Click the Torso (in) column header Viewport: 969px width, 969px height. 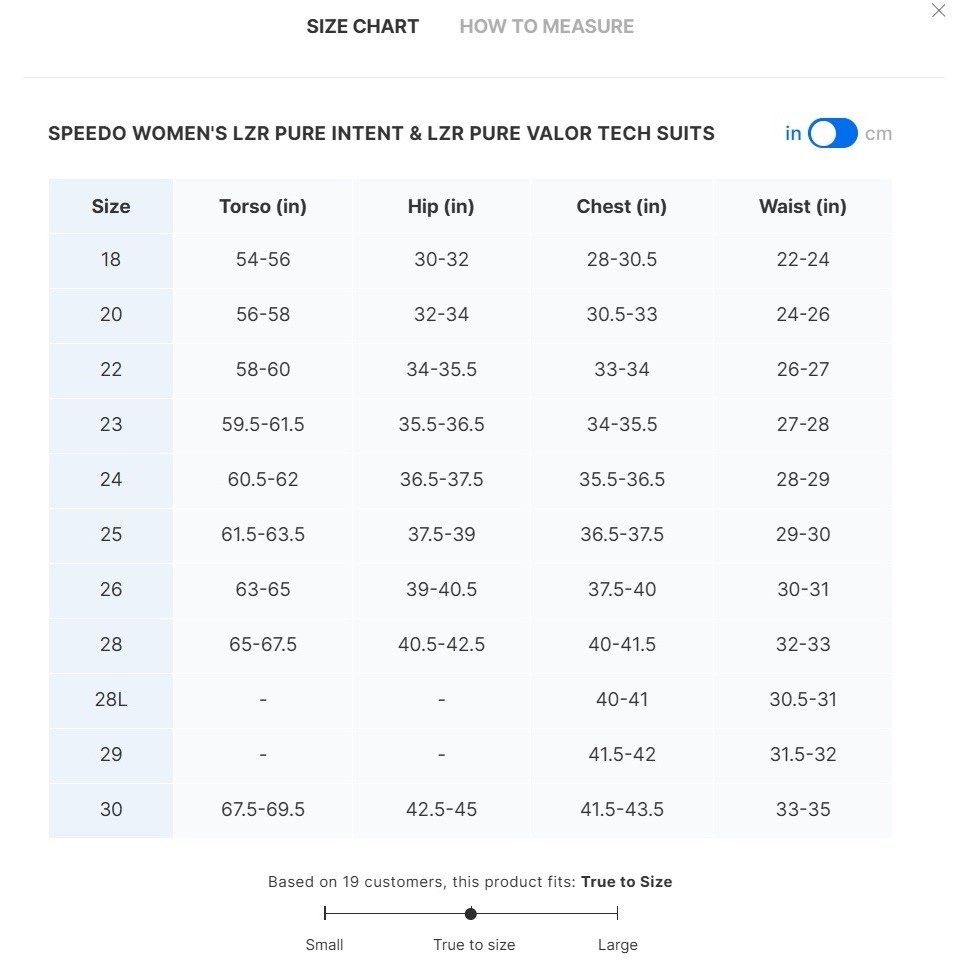pos(263,206)
